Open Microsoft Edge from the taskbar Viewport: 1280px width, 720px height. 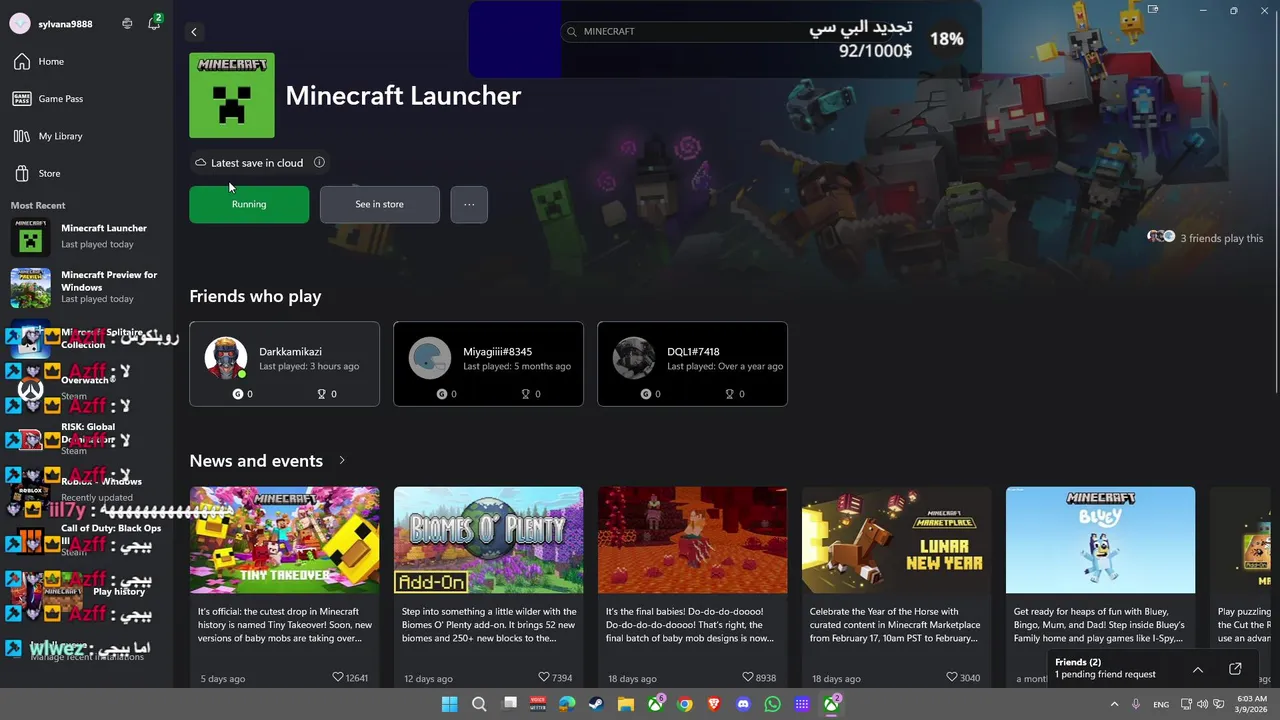[567, 704]
